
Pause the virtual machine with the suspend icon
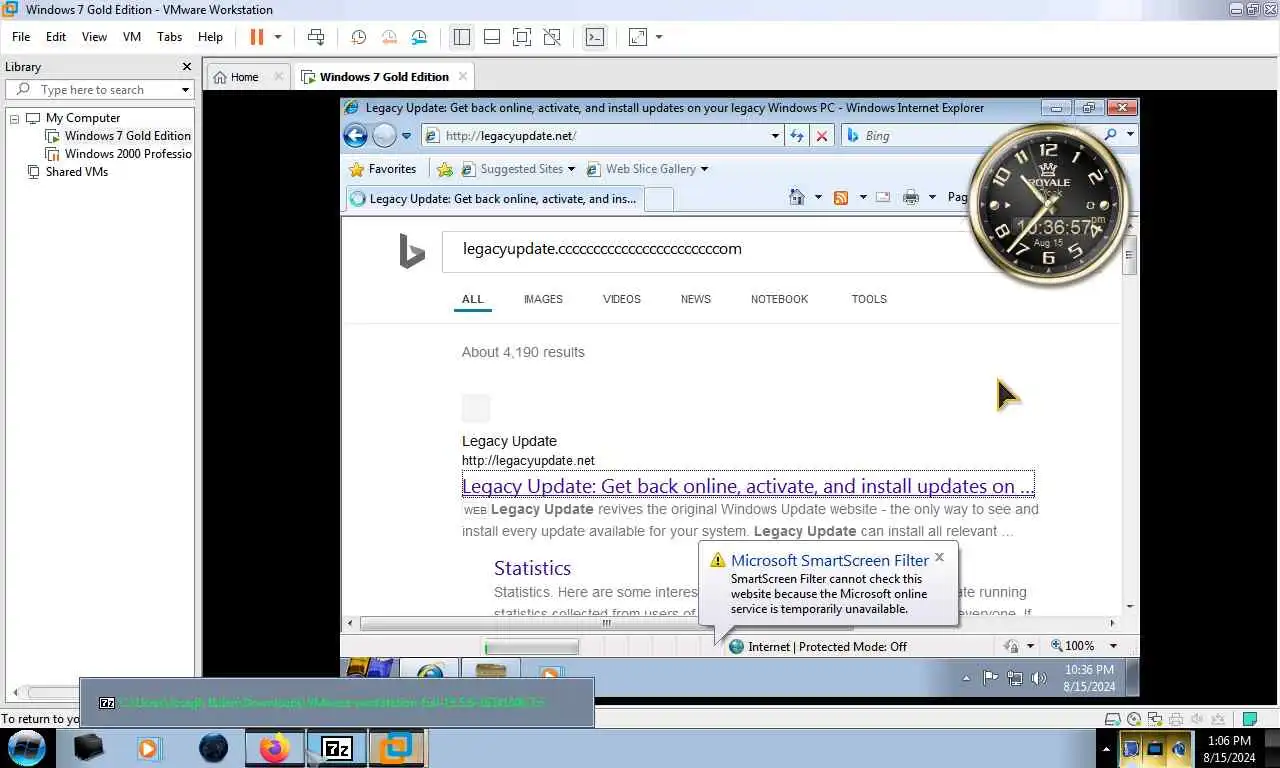click(x=256, y=37)
